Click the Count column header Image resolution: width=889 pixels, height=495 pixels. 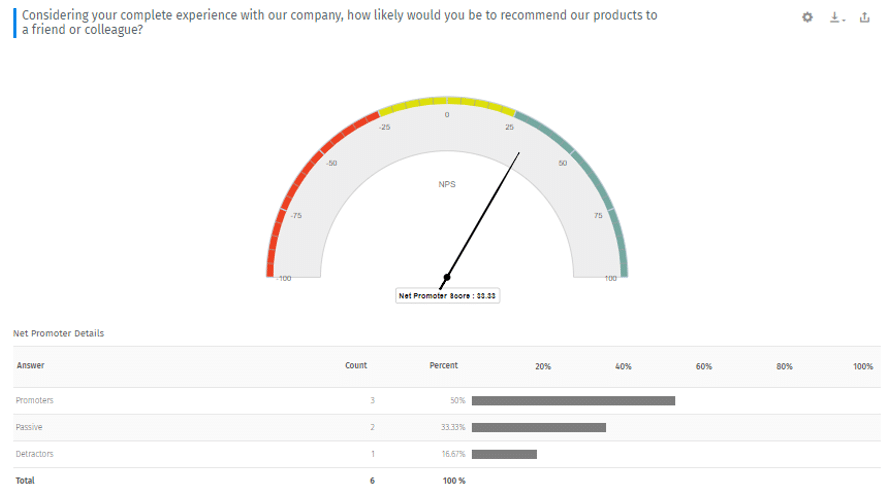[x=356, y=365]
